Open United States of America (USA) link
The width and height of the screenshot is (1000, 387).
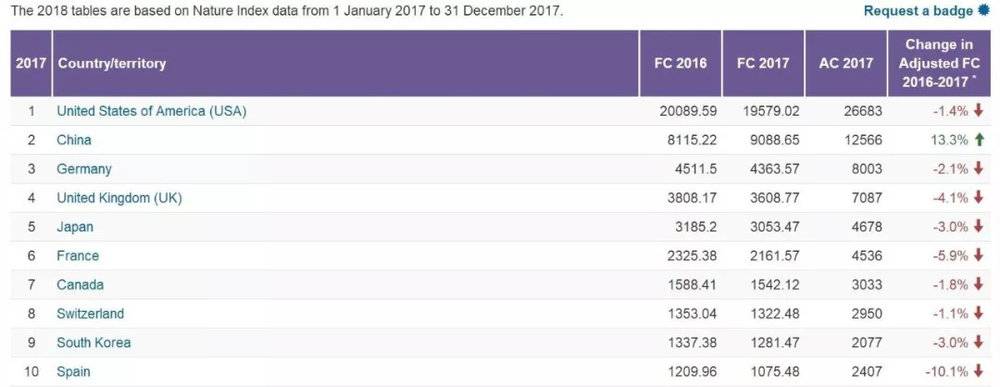(152, 111)
